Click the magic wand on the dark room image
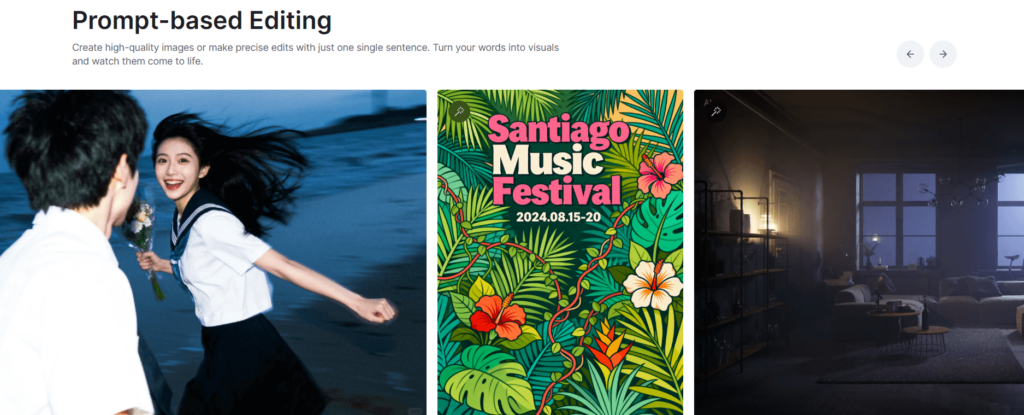The height and width of the screenshot is (415, 1024). tap(716, 111)
